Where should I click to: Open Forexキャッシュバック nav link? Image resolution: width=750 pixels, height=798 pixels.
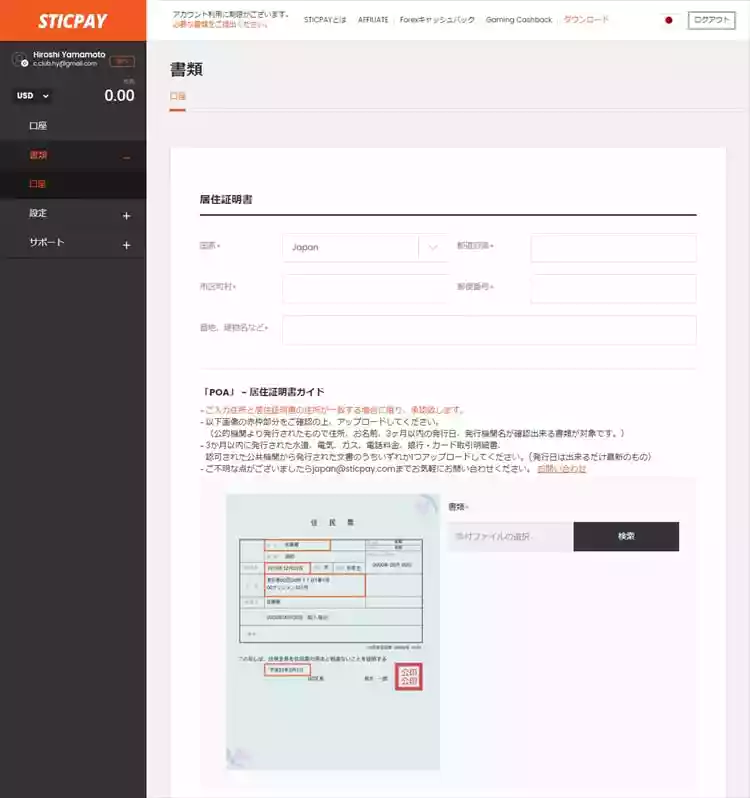click(x=437, y=20)
